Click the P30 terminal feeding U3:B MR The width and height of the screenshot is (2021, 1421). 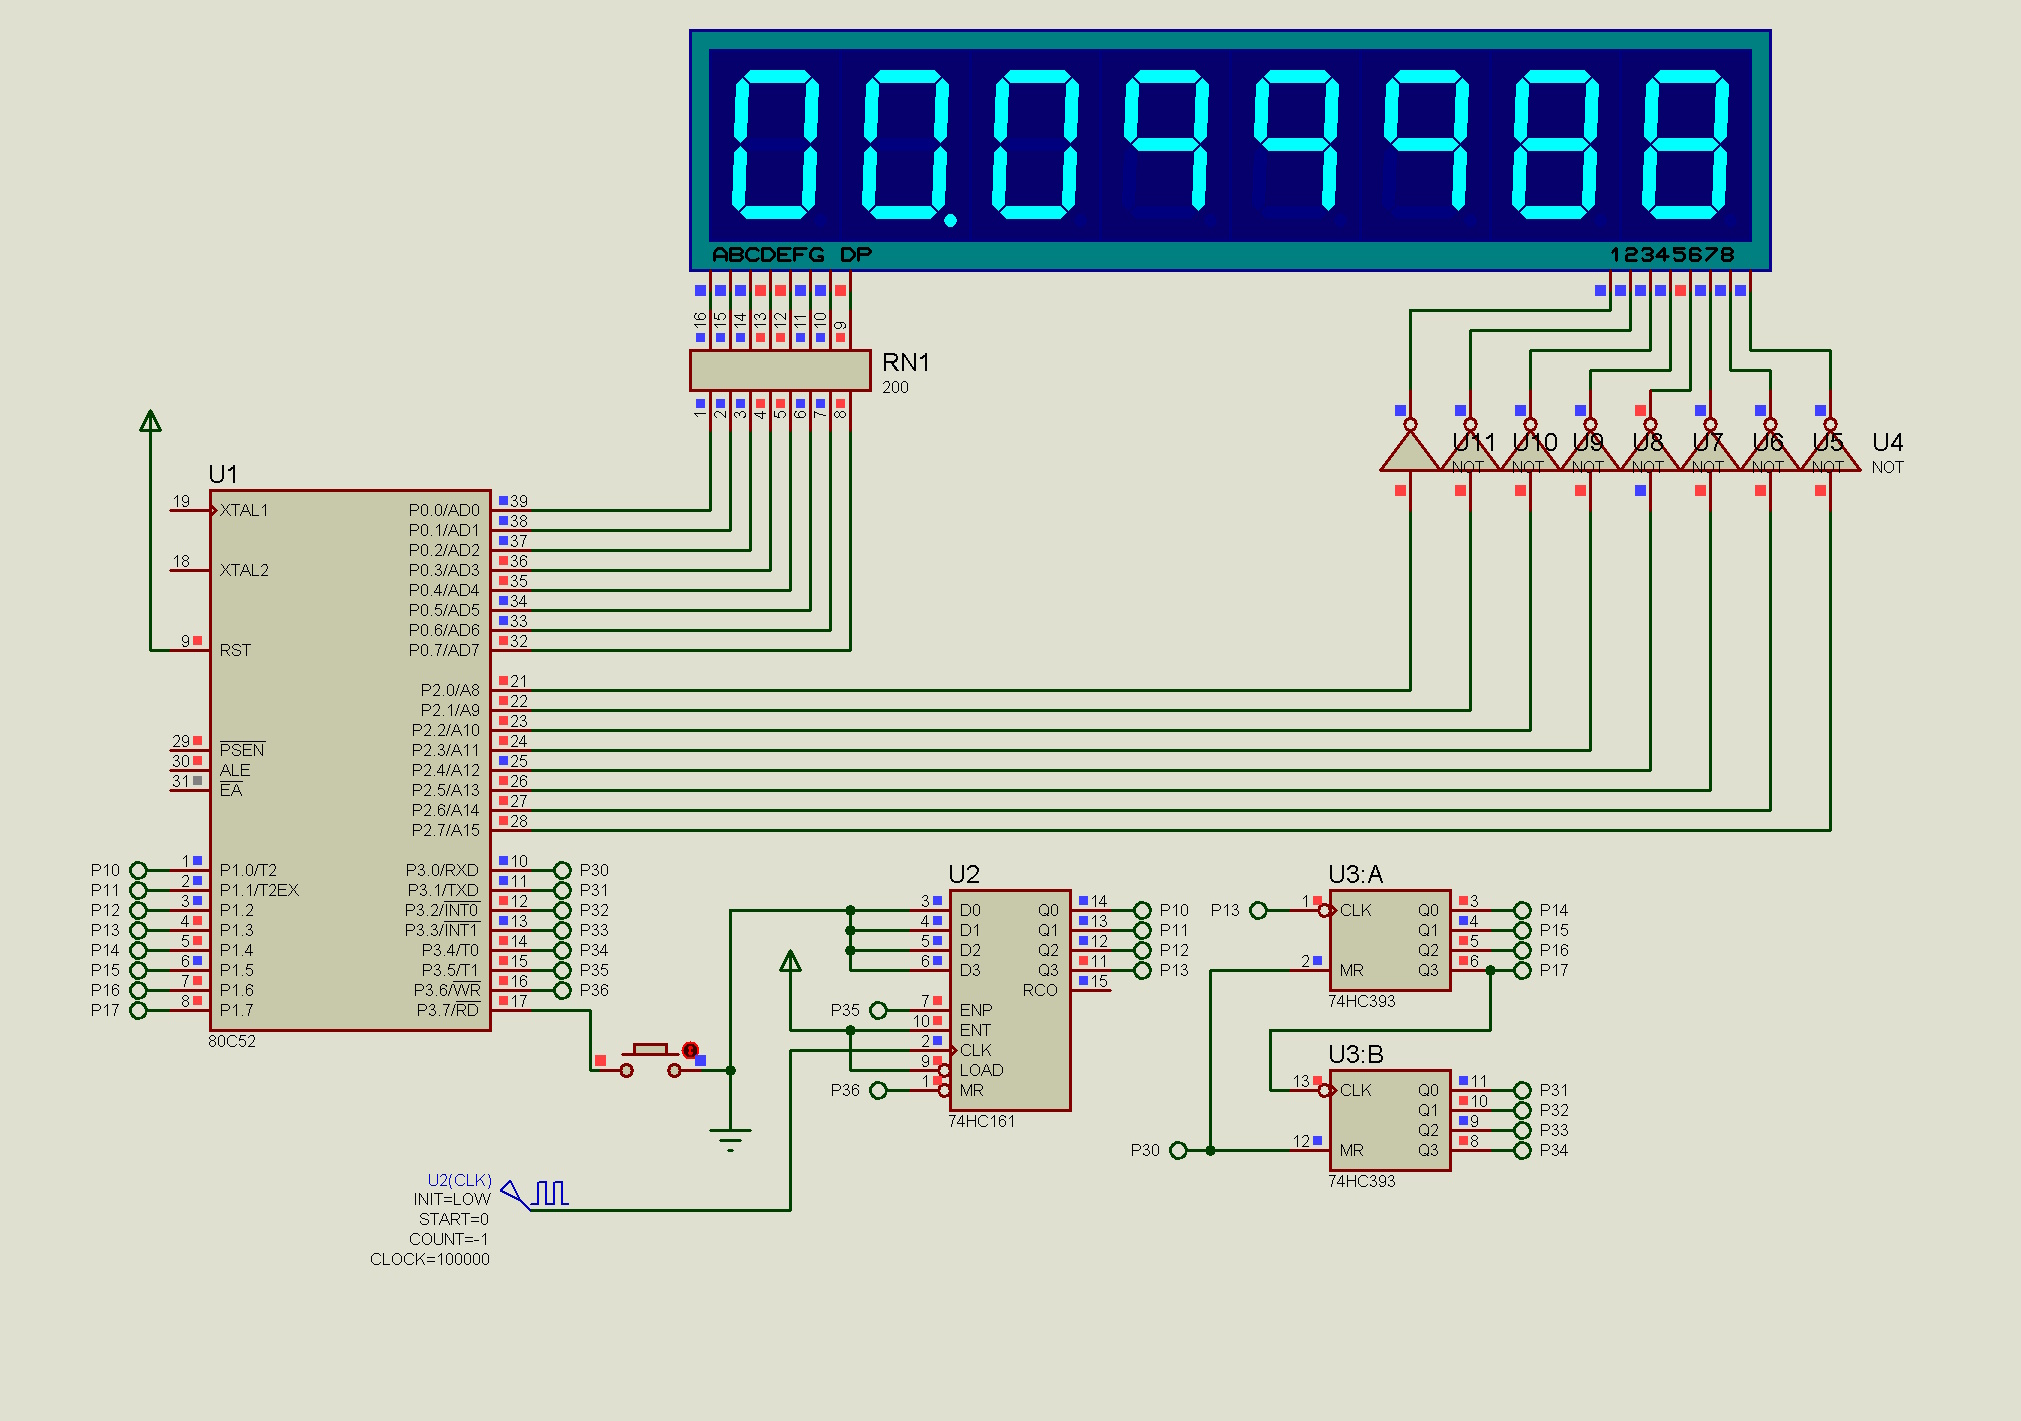pyautogui.click(x=1178, y=1150)
